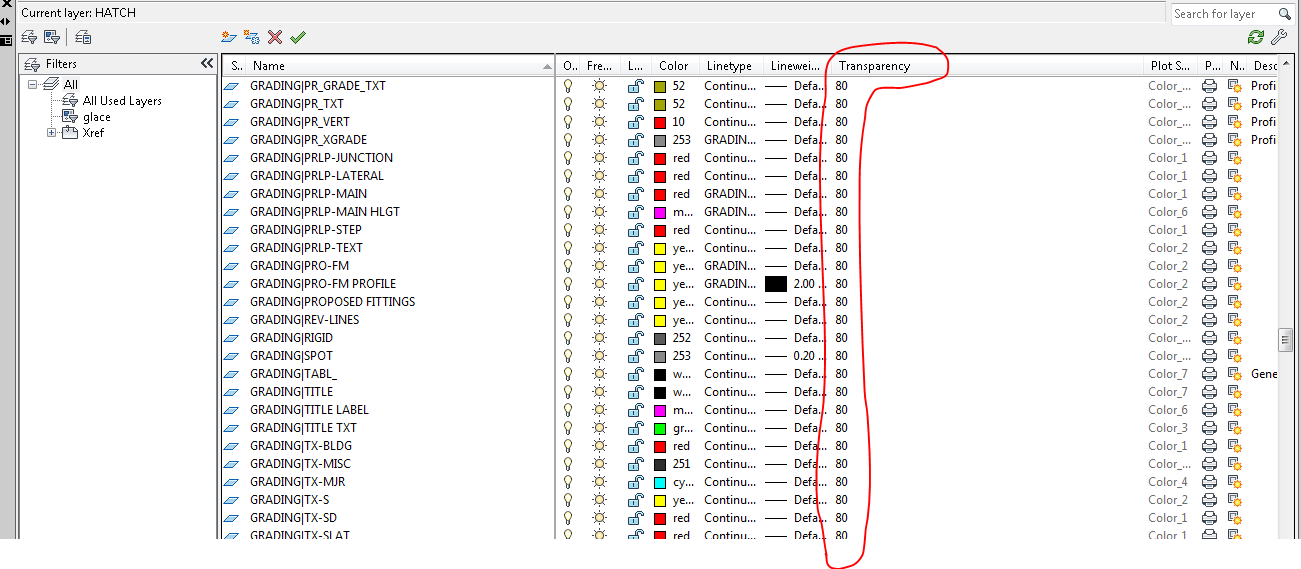Open the Layer States Manager icon
Viewport: 1301px width, 569px height.
[x=84, y=37]
